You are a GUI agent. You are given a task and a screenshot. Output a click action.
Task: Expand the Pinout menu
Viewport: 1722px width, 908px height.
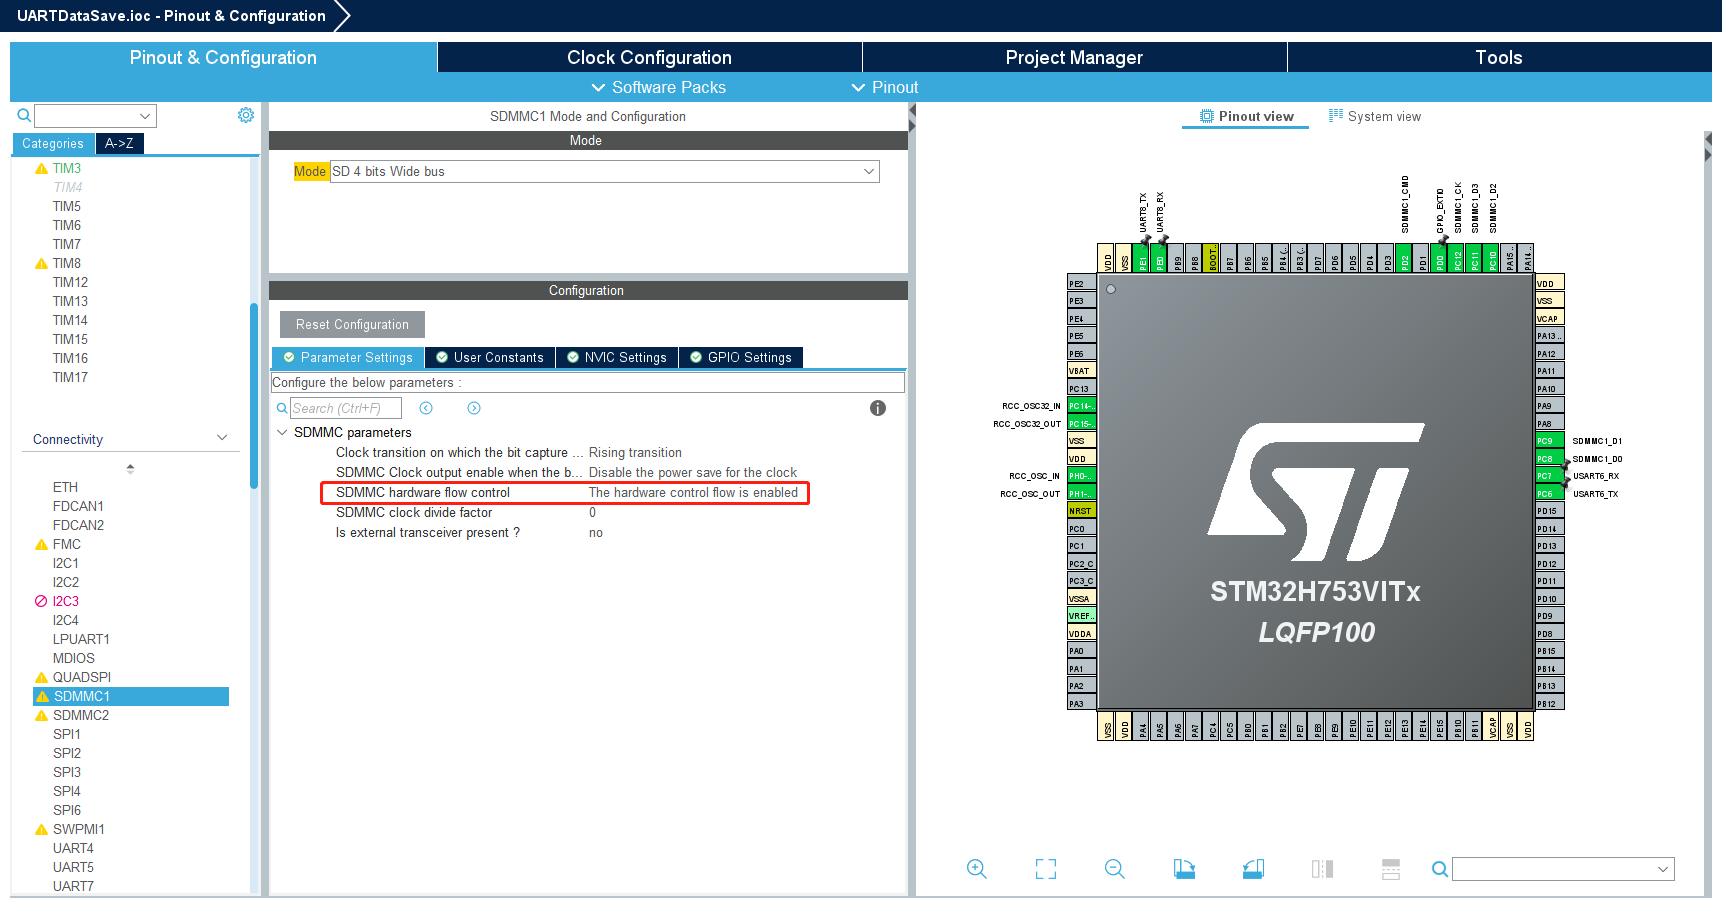(x=885, y=88)
